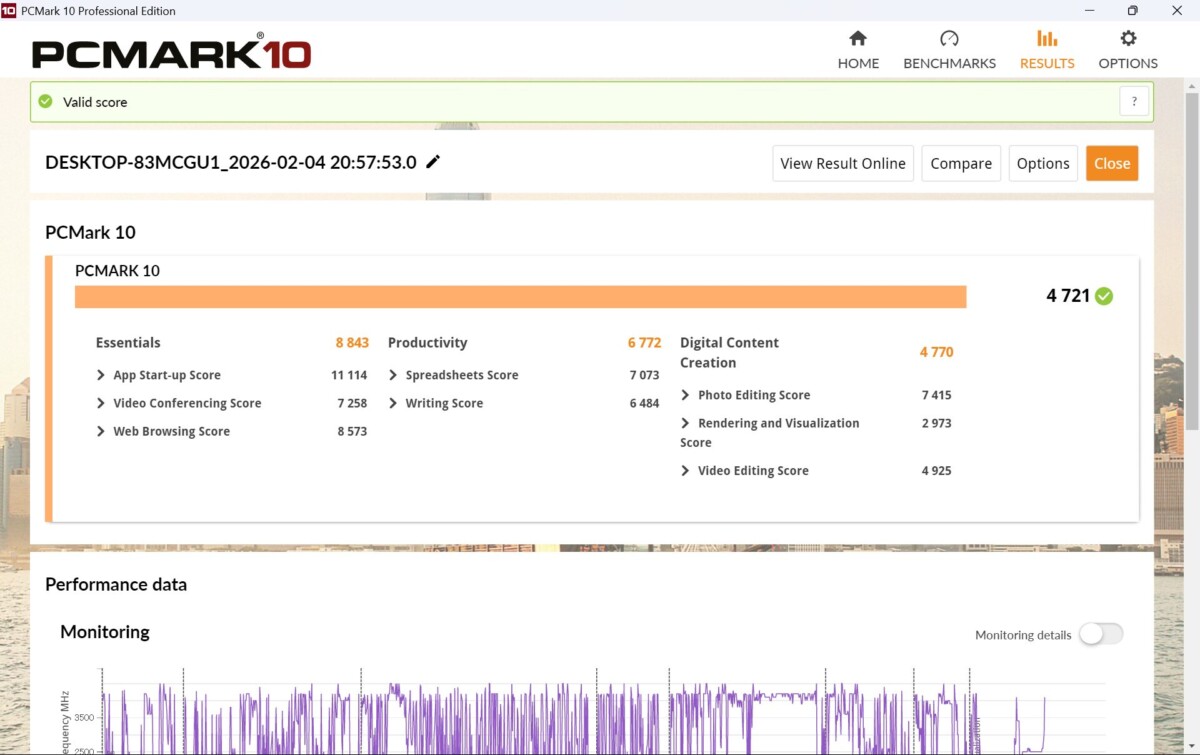Expand the Web Browsing Score row
Screen dimensions: 1200x755
click(101, 431)
